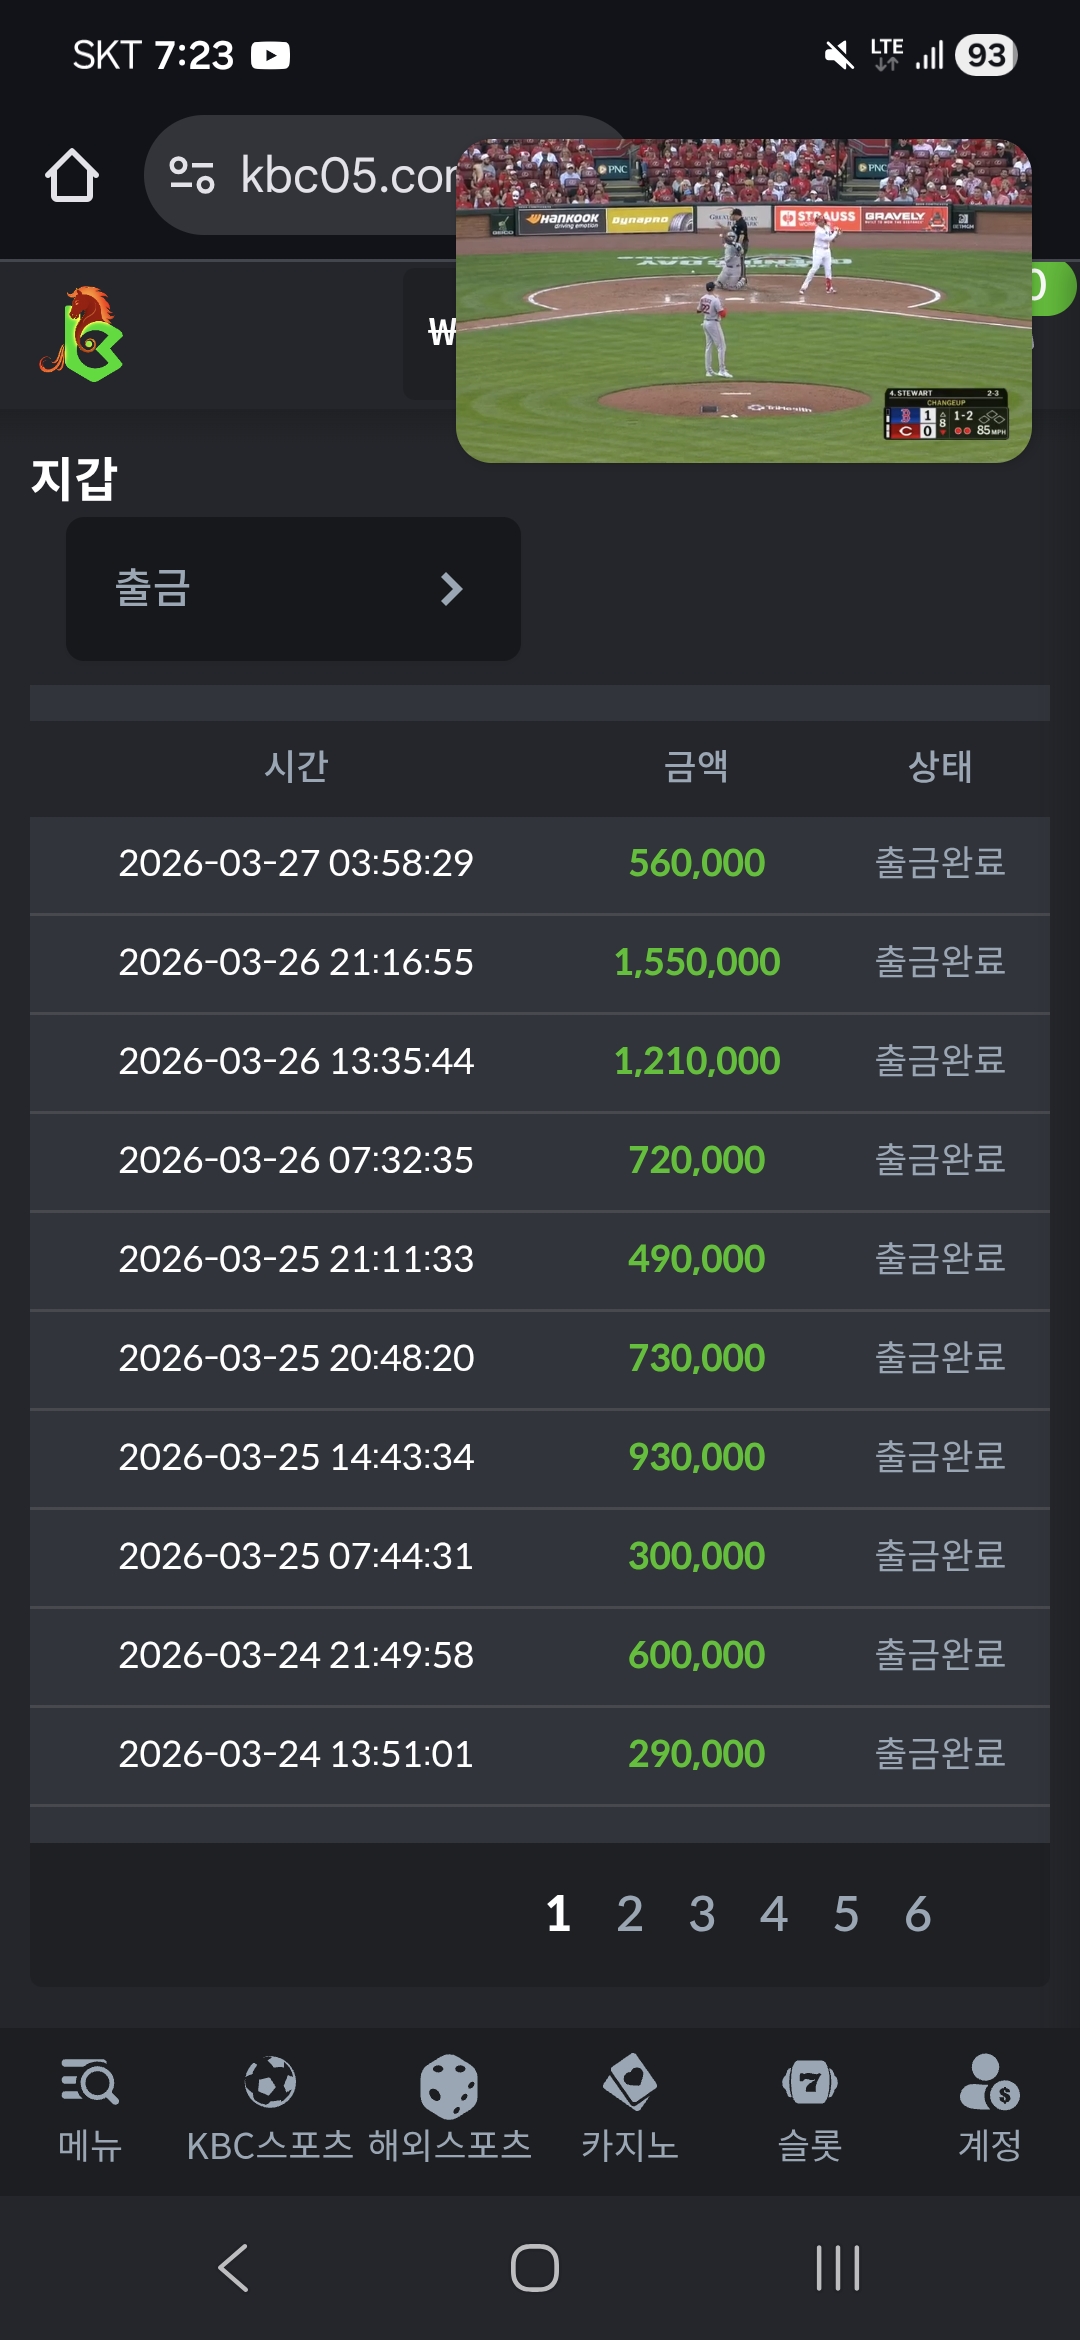Screen dimensions: 1080x2340
Task: Open page 5 of the list
Action: 846,1914
